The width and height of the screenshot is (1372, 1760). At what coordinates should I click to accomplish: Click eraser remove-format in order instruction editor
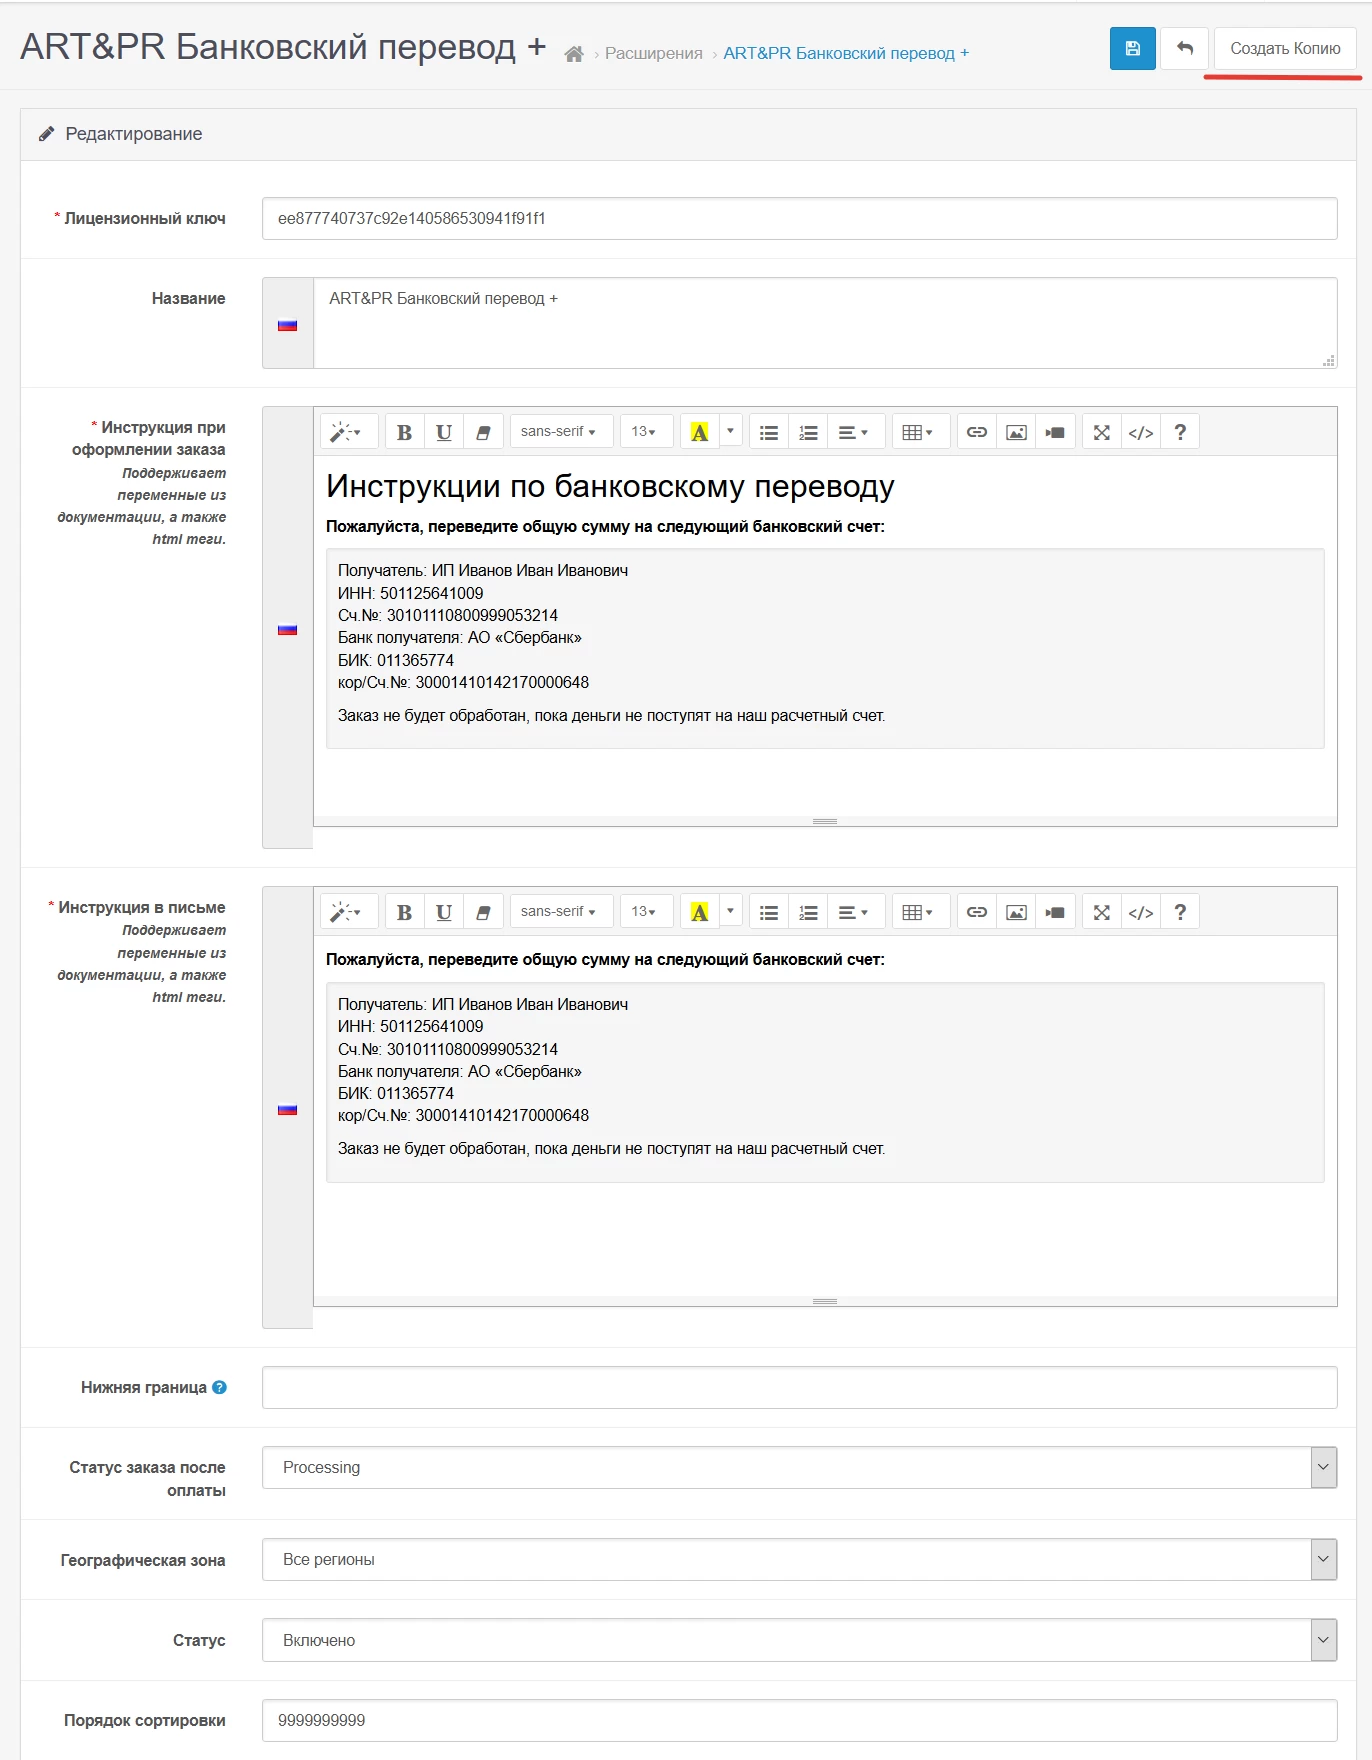pos(483,432)
